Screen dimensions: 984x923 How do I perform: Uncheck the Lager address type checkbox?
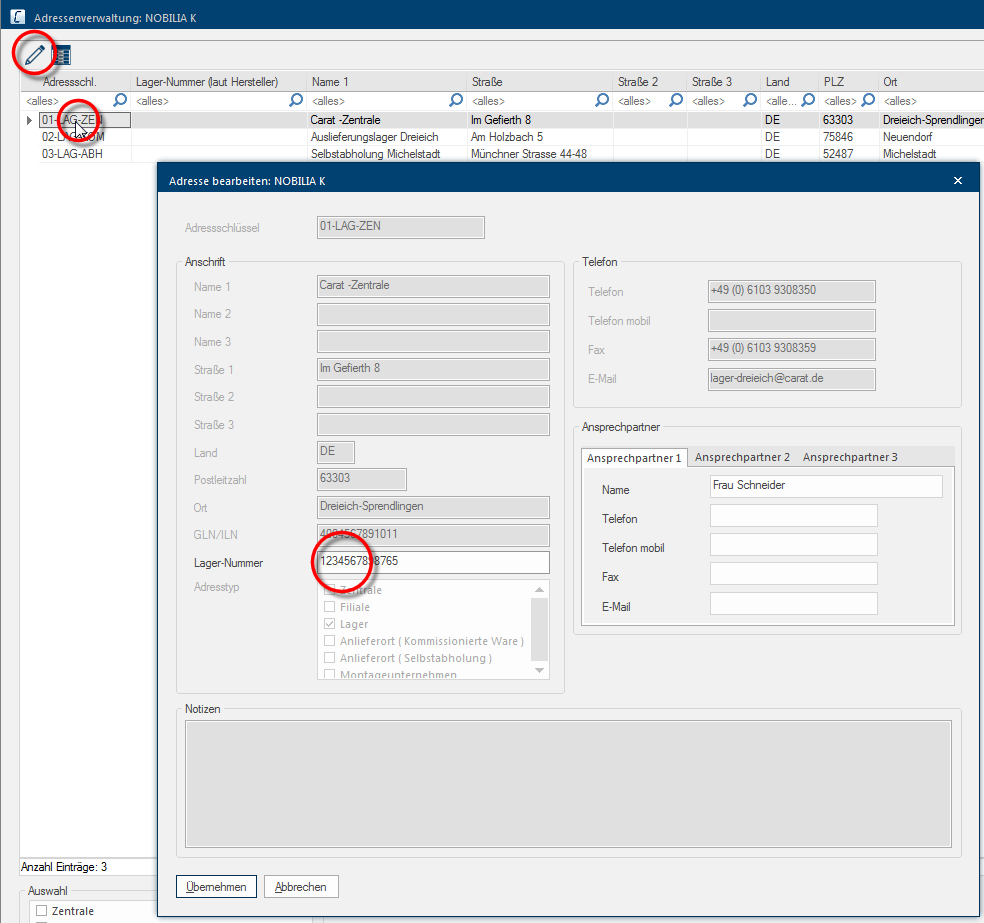pos(329,624)
